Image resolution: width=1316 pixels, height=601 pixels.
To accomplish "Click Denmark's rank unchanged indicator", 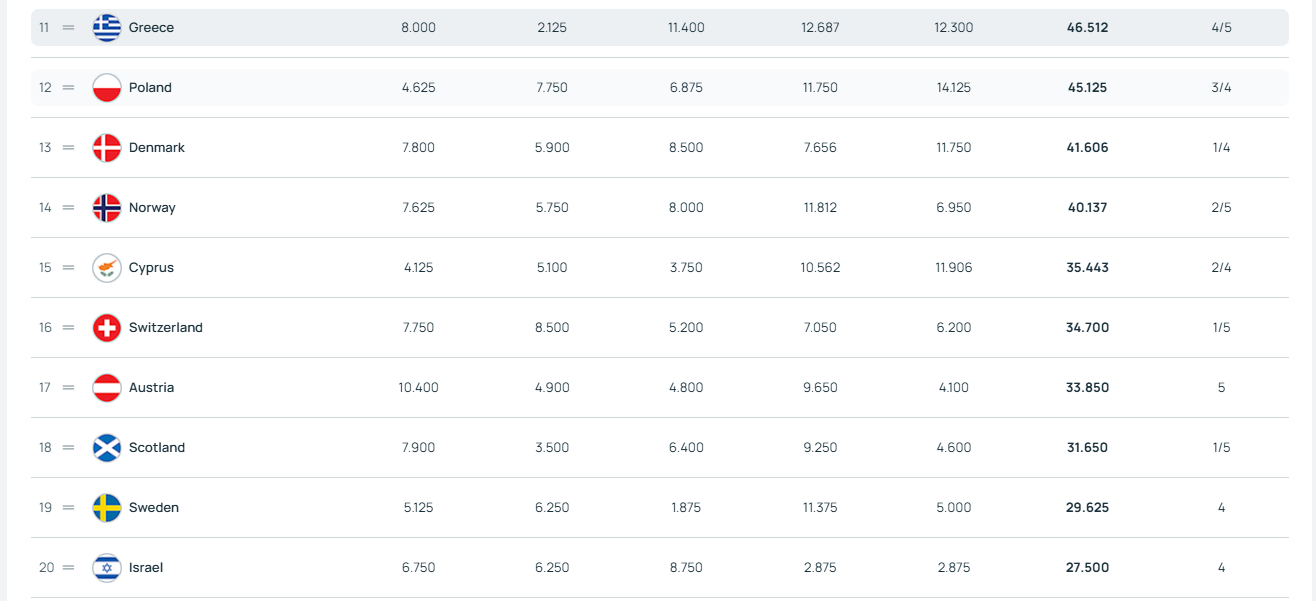I will point(69,148).
